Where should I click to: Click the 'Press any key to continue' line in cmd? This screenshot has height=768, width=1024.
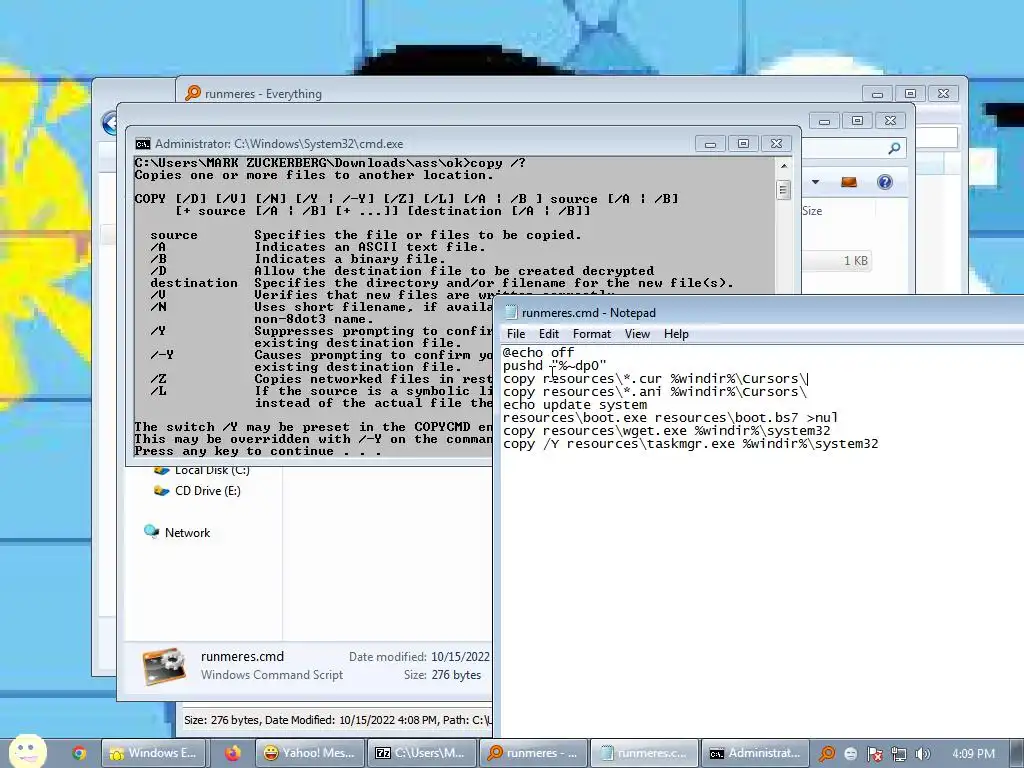258,451
